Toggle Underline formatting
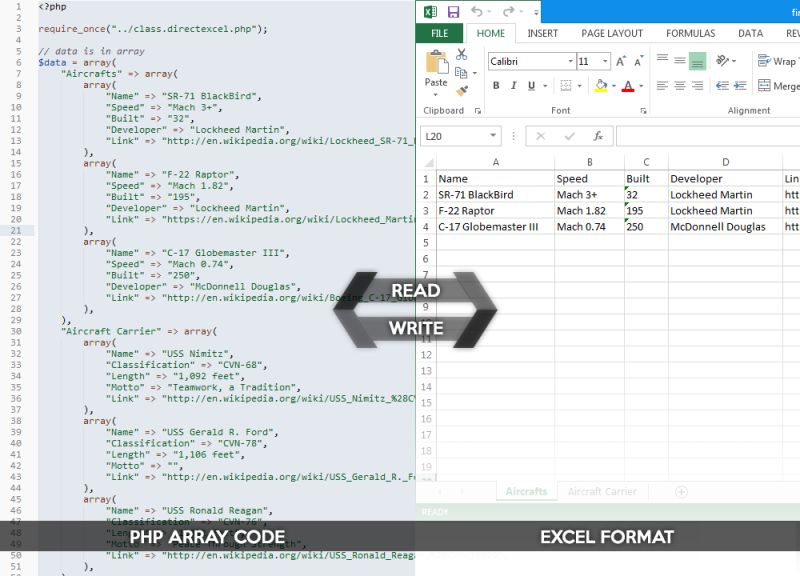 (x=530, y=86)
